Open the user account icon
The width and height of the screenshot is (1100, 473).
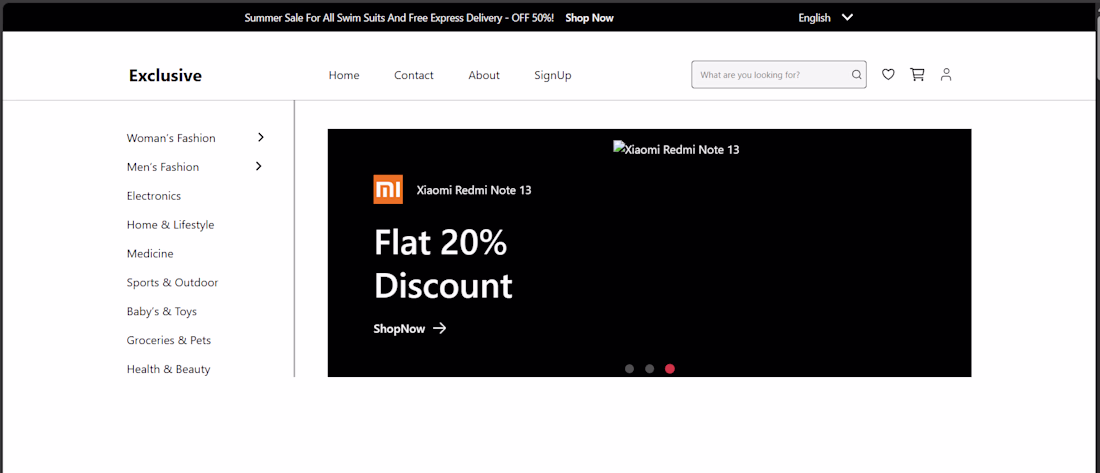pos(946,74)
